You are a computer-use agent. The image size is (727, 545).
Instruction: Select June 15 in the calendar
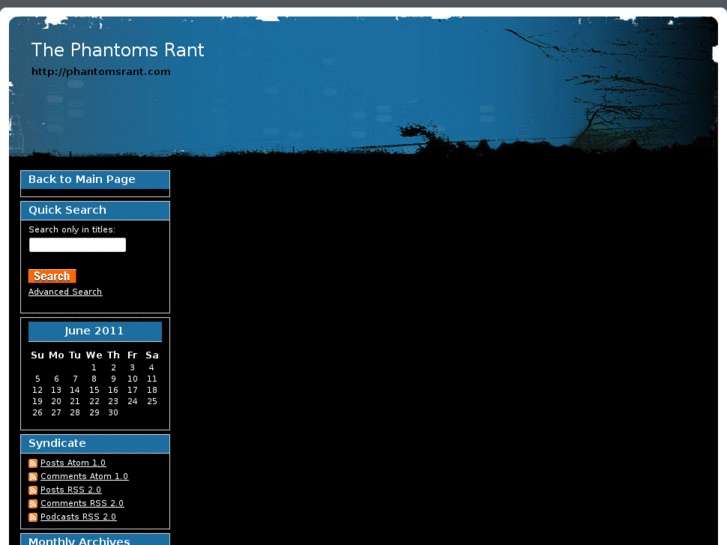[x=94, y=390]
